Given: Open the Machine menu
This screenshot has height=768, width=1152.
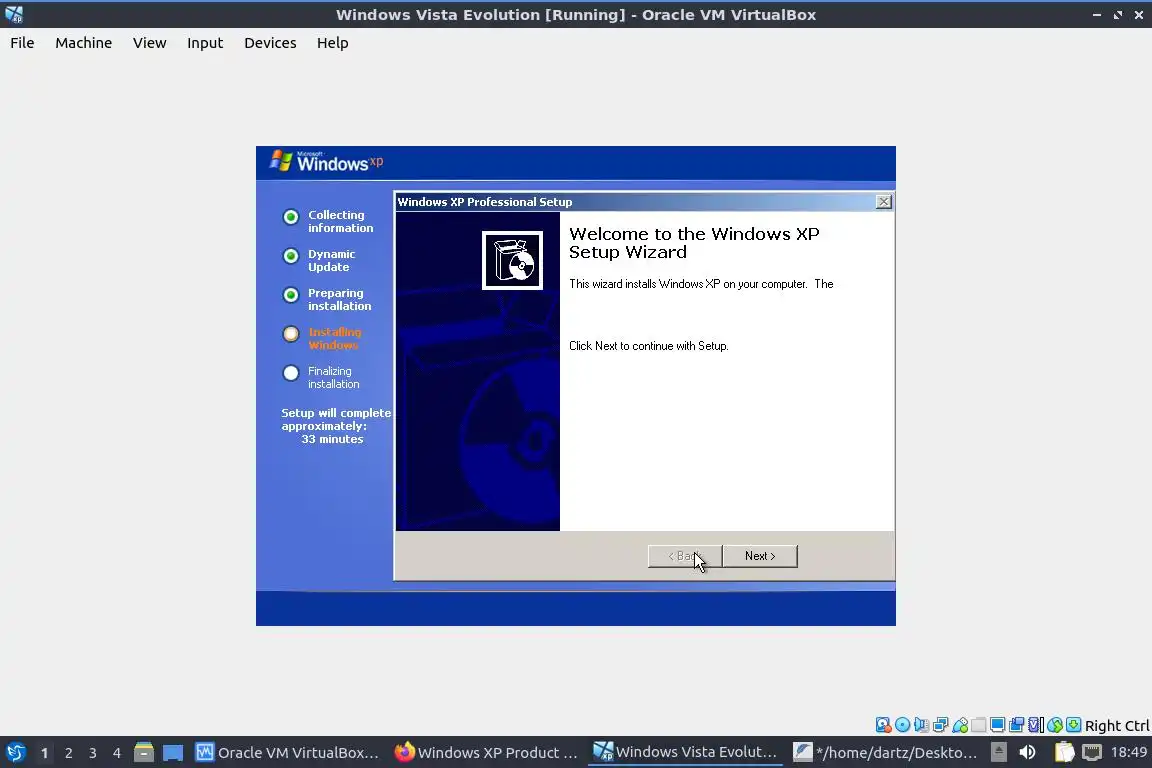Looking at the screenshot, I should 84,43.
